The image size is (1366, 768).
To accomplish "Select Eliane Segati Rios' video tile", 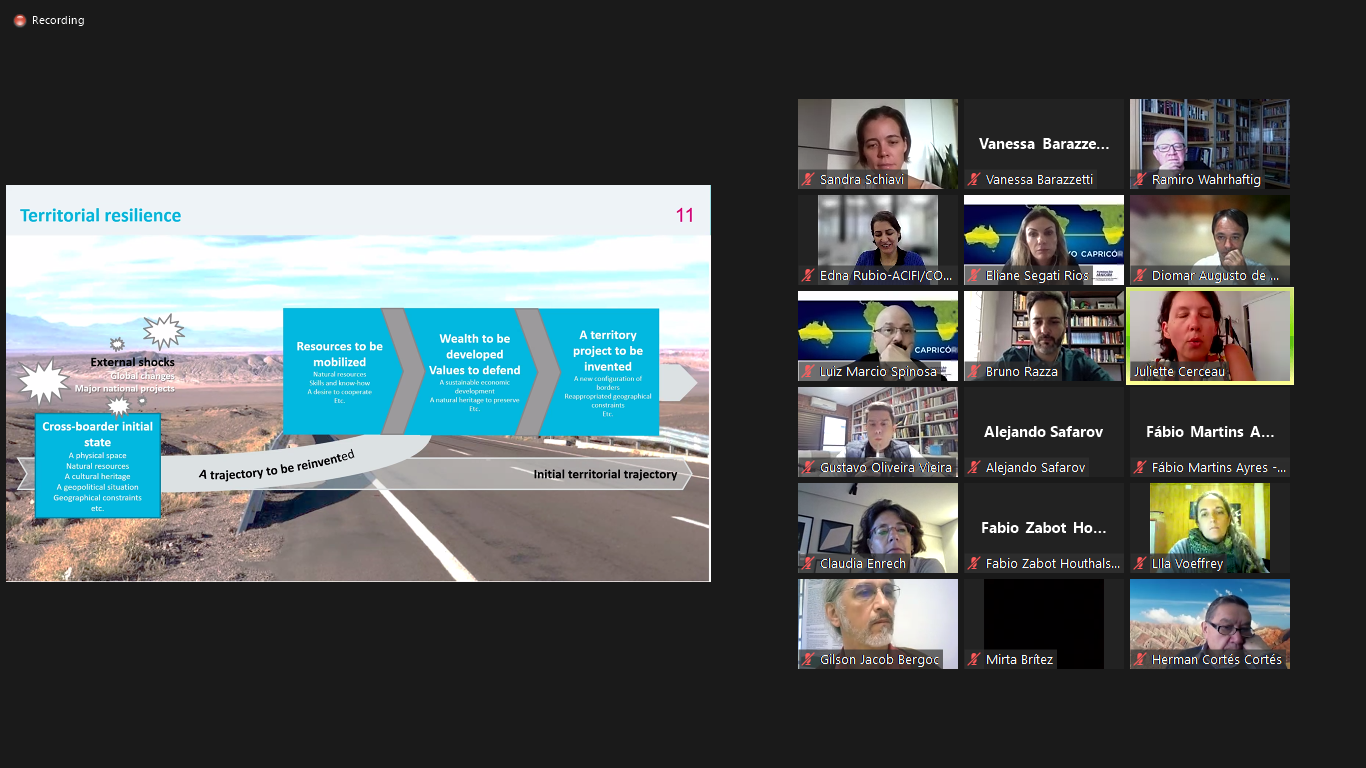I will [1044, 240].
